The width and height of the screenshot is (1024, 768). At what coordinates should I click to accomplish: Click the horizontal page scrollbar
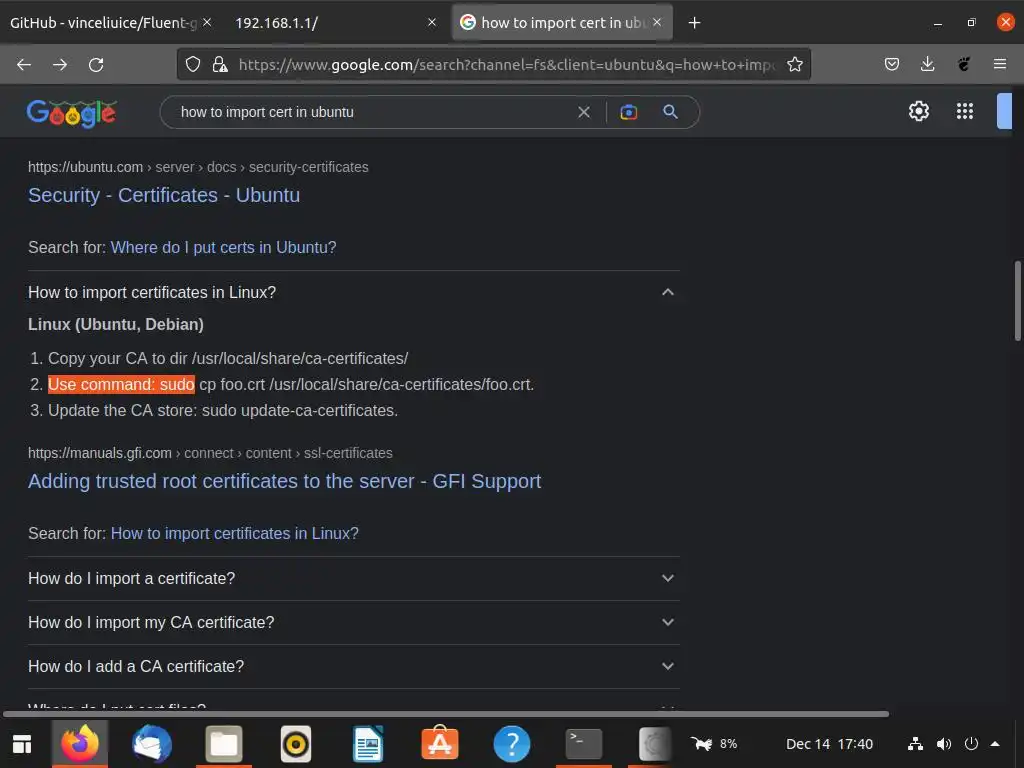(x=446, y=714)
